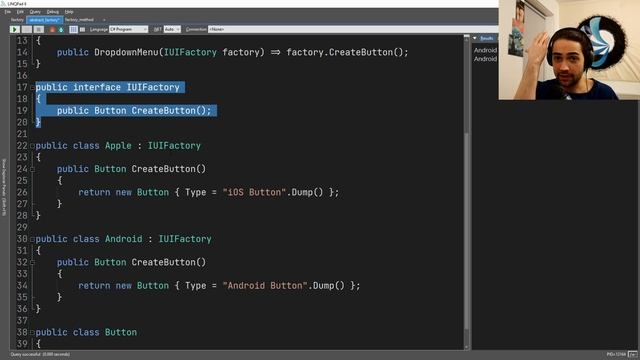The height and width of the screenshot is (360, 640).
Task: Switch to the factory_method query tab
Action: pyautogui.click(x=80, y=20)
